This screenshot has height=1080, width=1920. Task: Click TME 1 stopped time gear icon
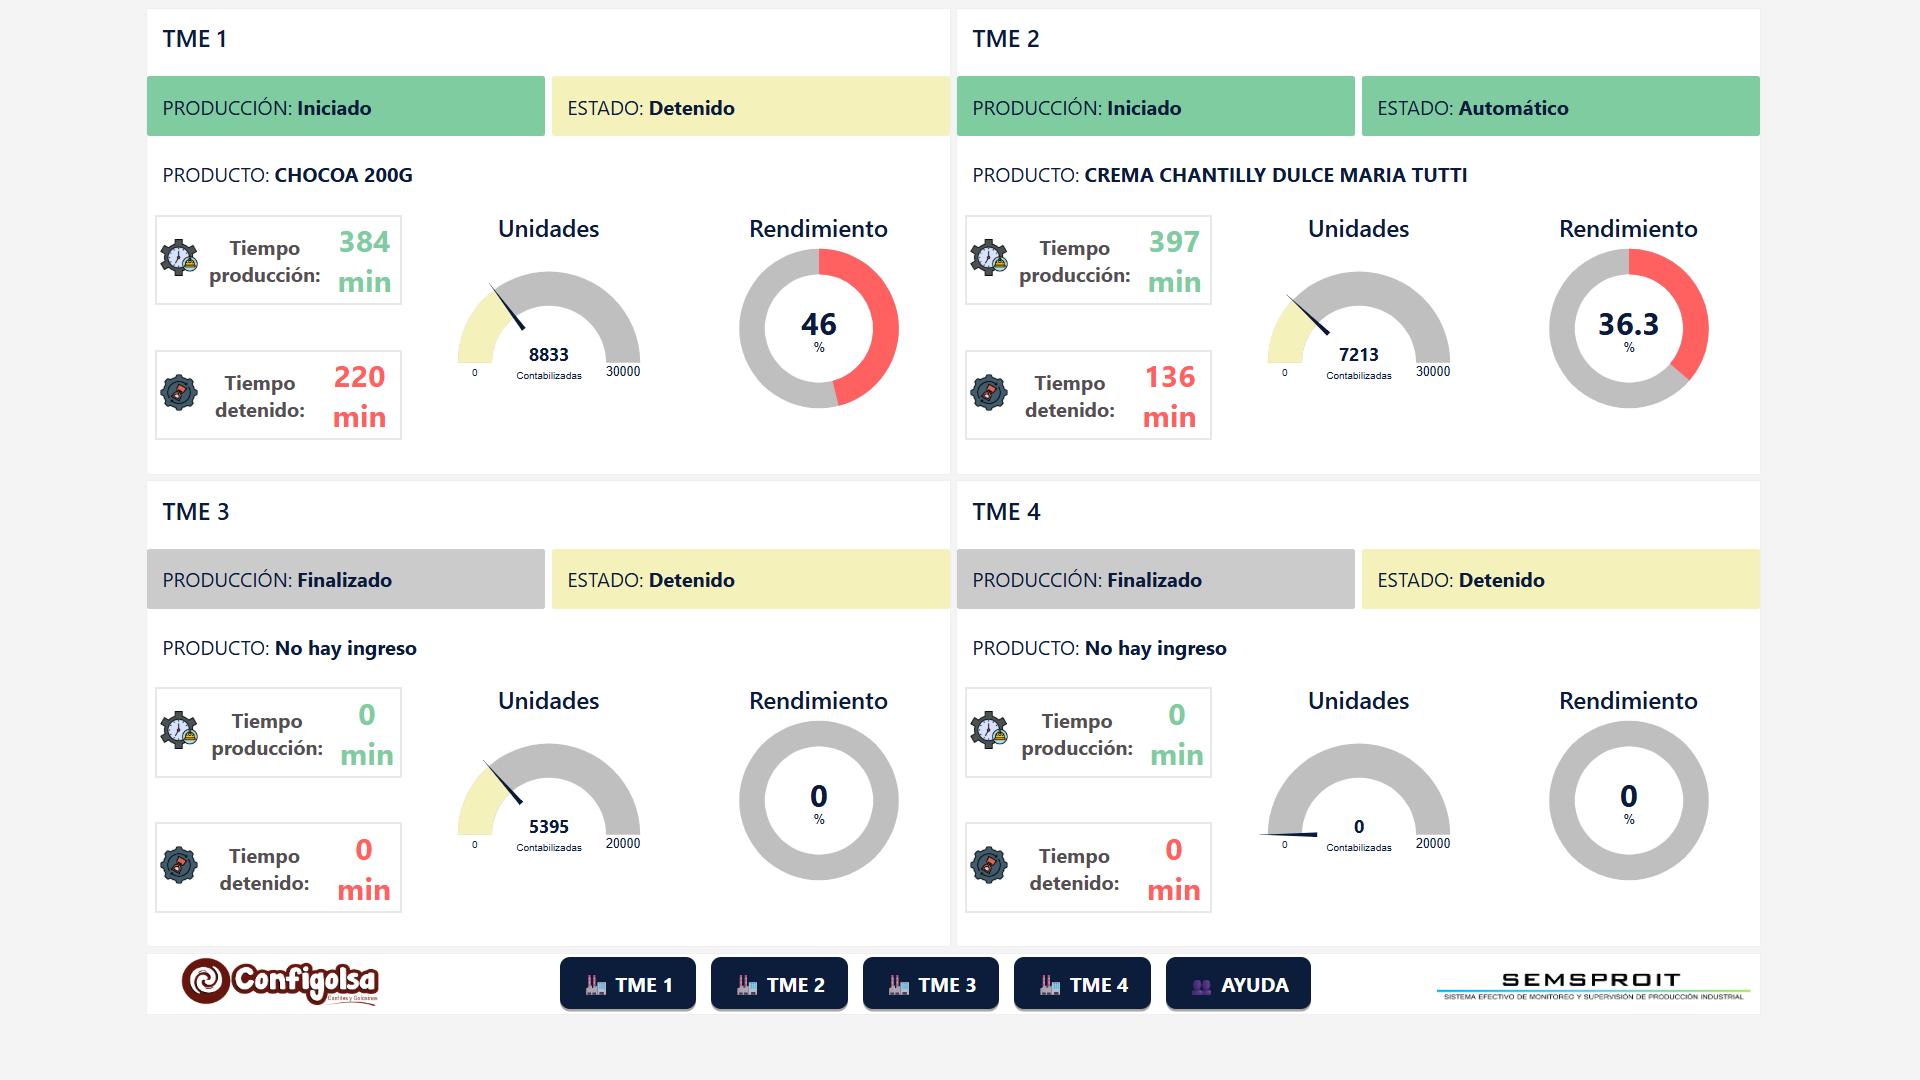point(179,392)
